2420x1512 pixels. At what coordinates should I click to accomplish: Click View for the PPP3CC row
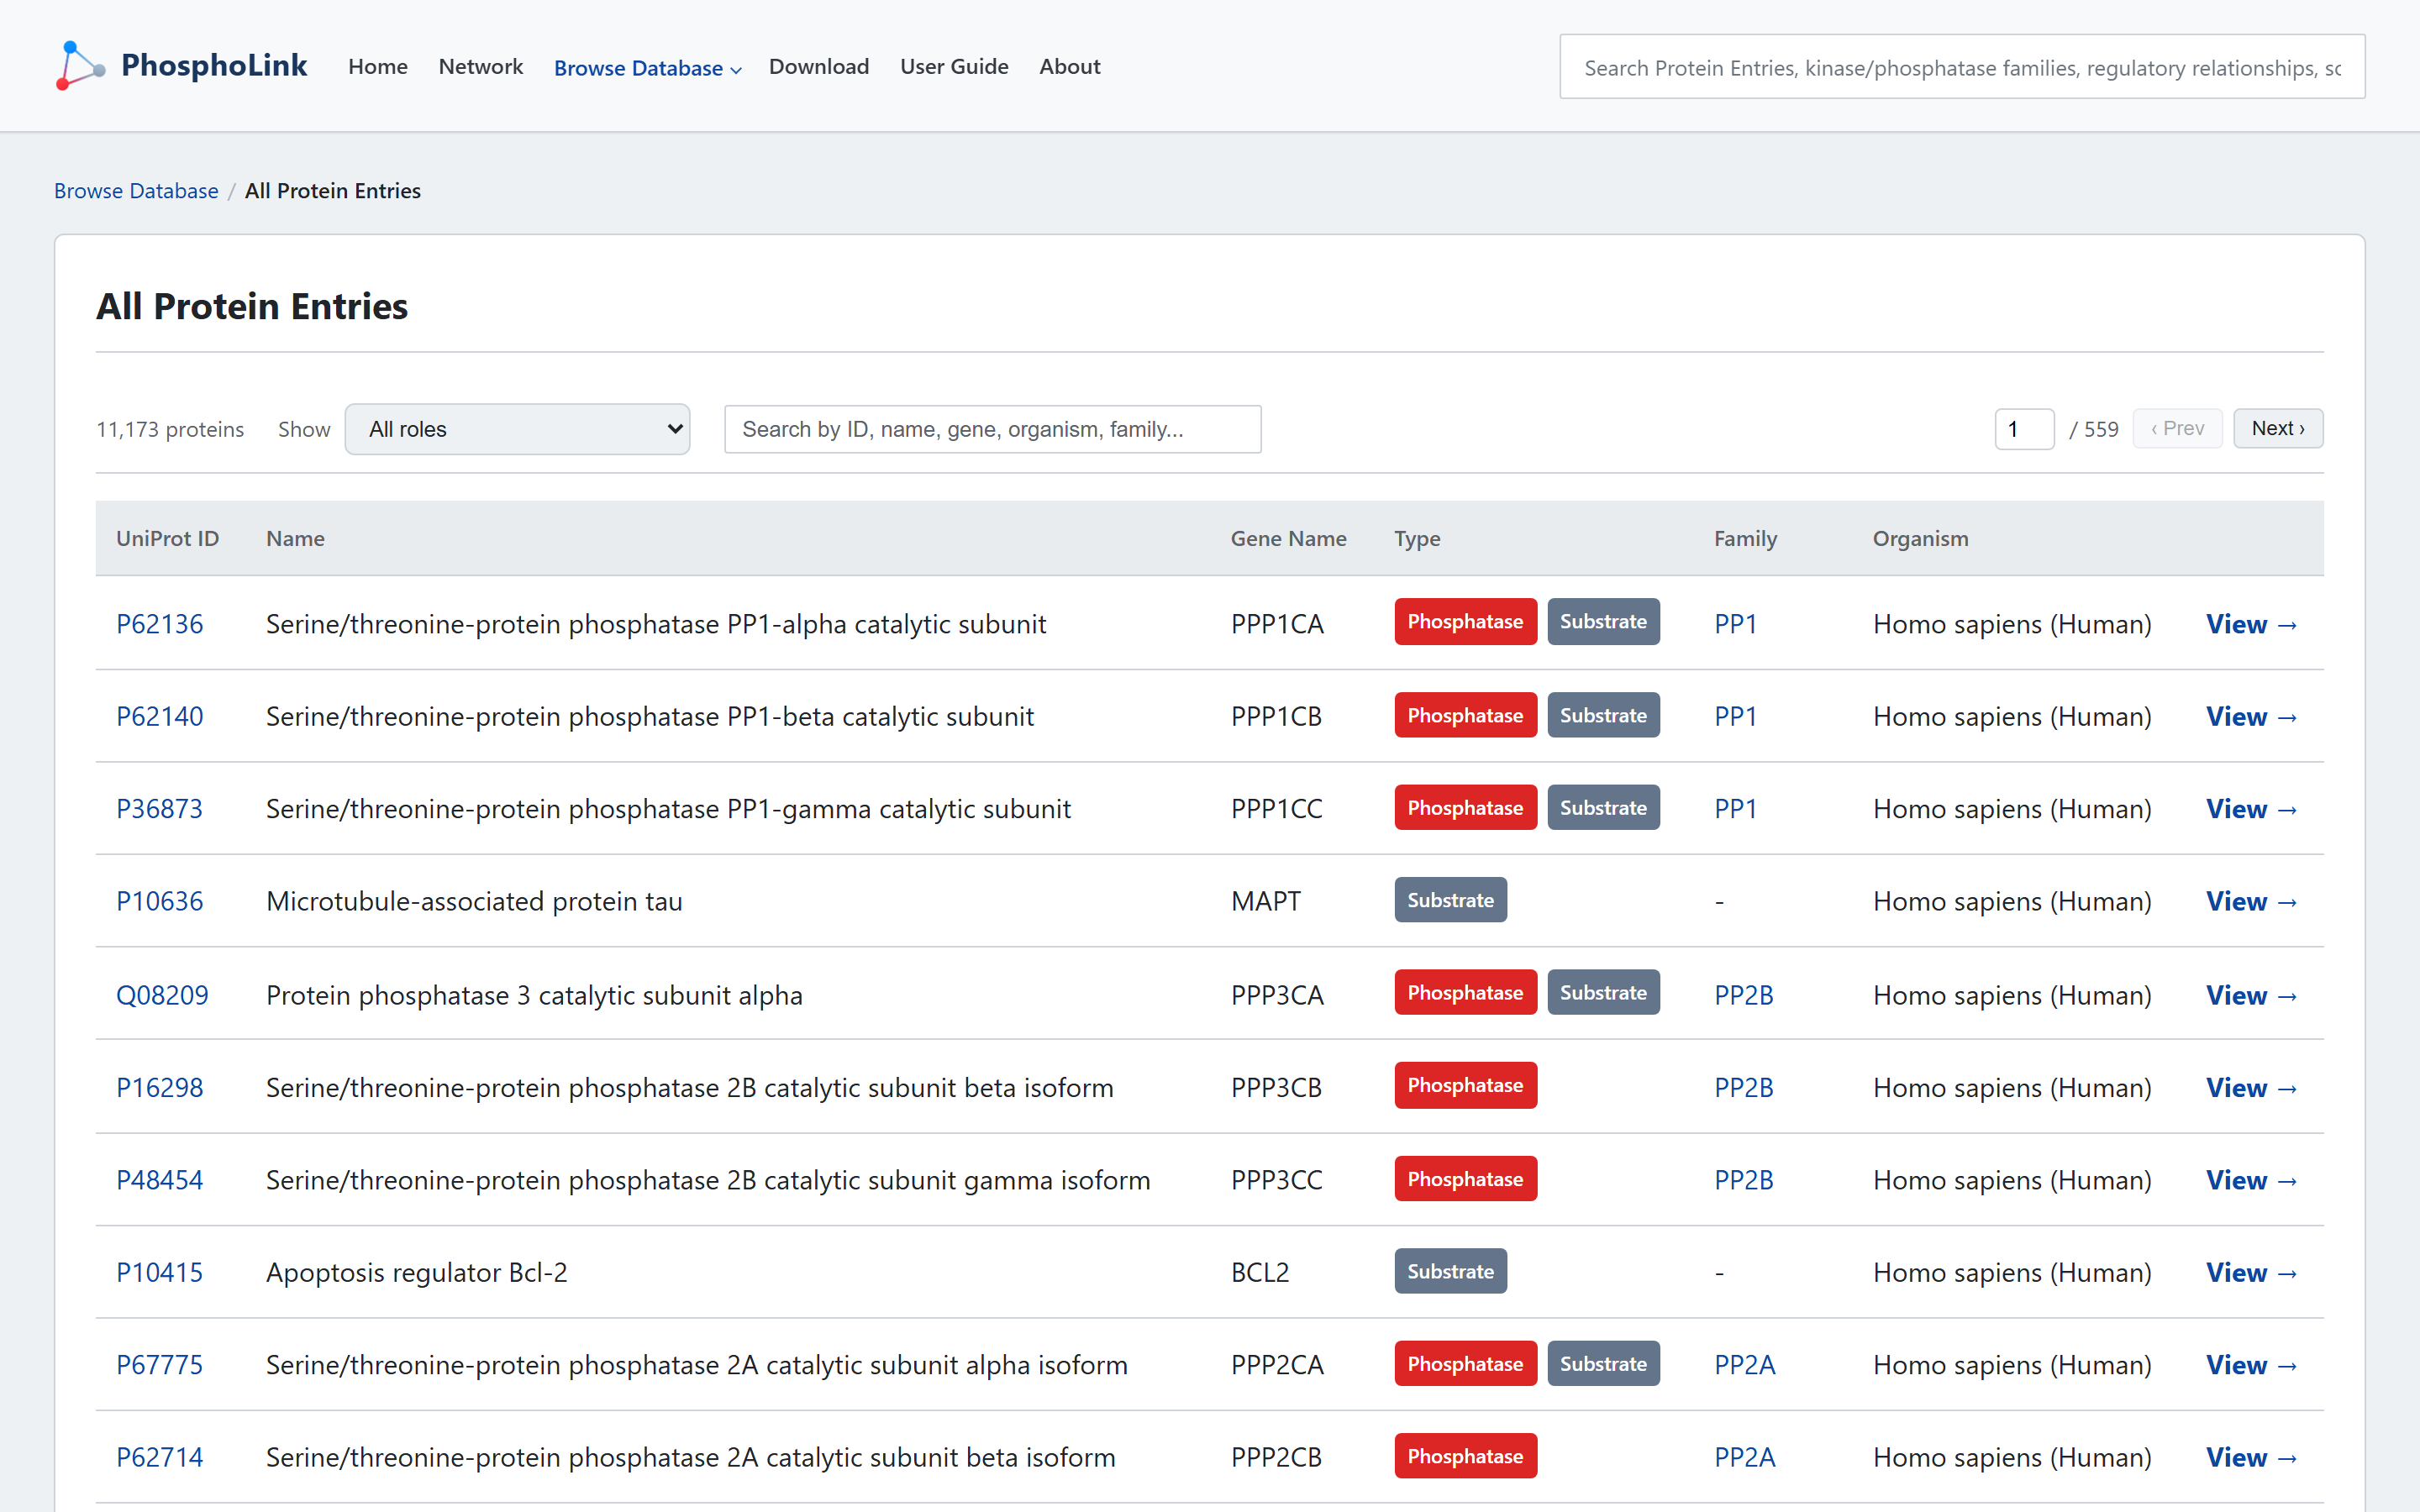click(x=2252, y=1180)
